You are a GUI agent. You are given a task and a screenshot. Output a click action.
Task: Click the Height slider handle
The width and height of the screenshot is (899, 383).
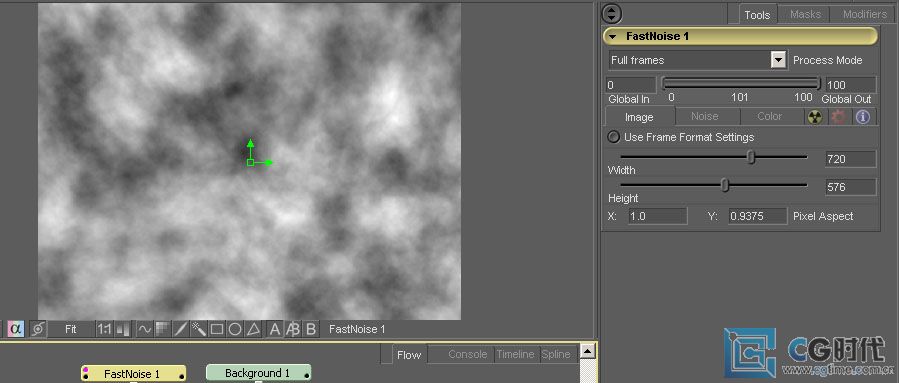725,185
